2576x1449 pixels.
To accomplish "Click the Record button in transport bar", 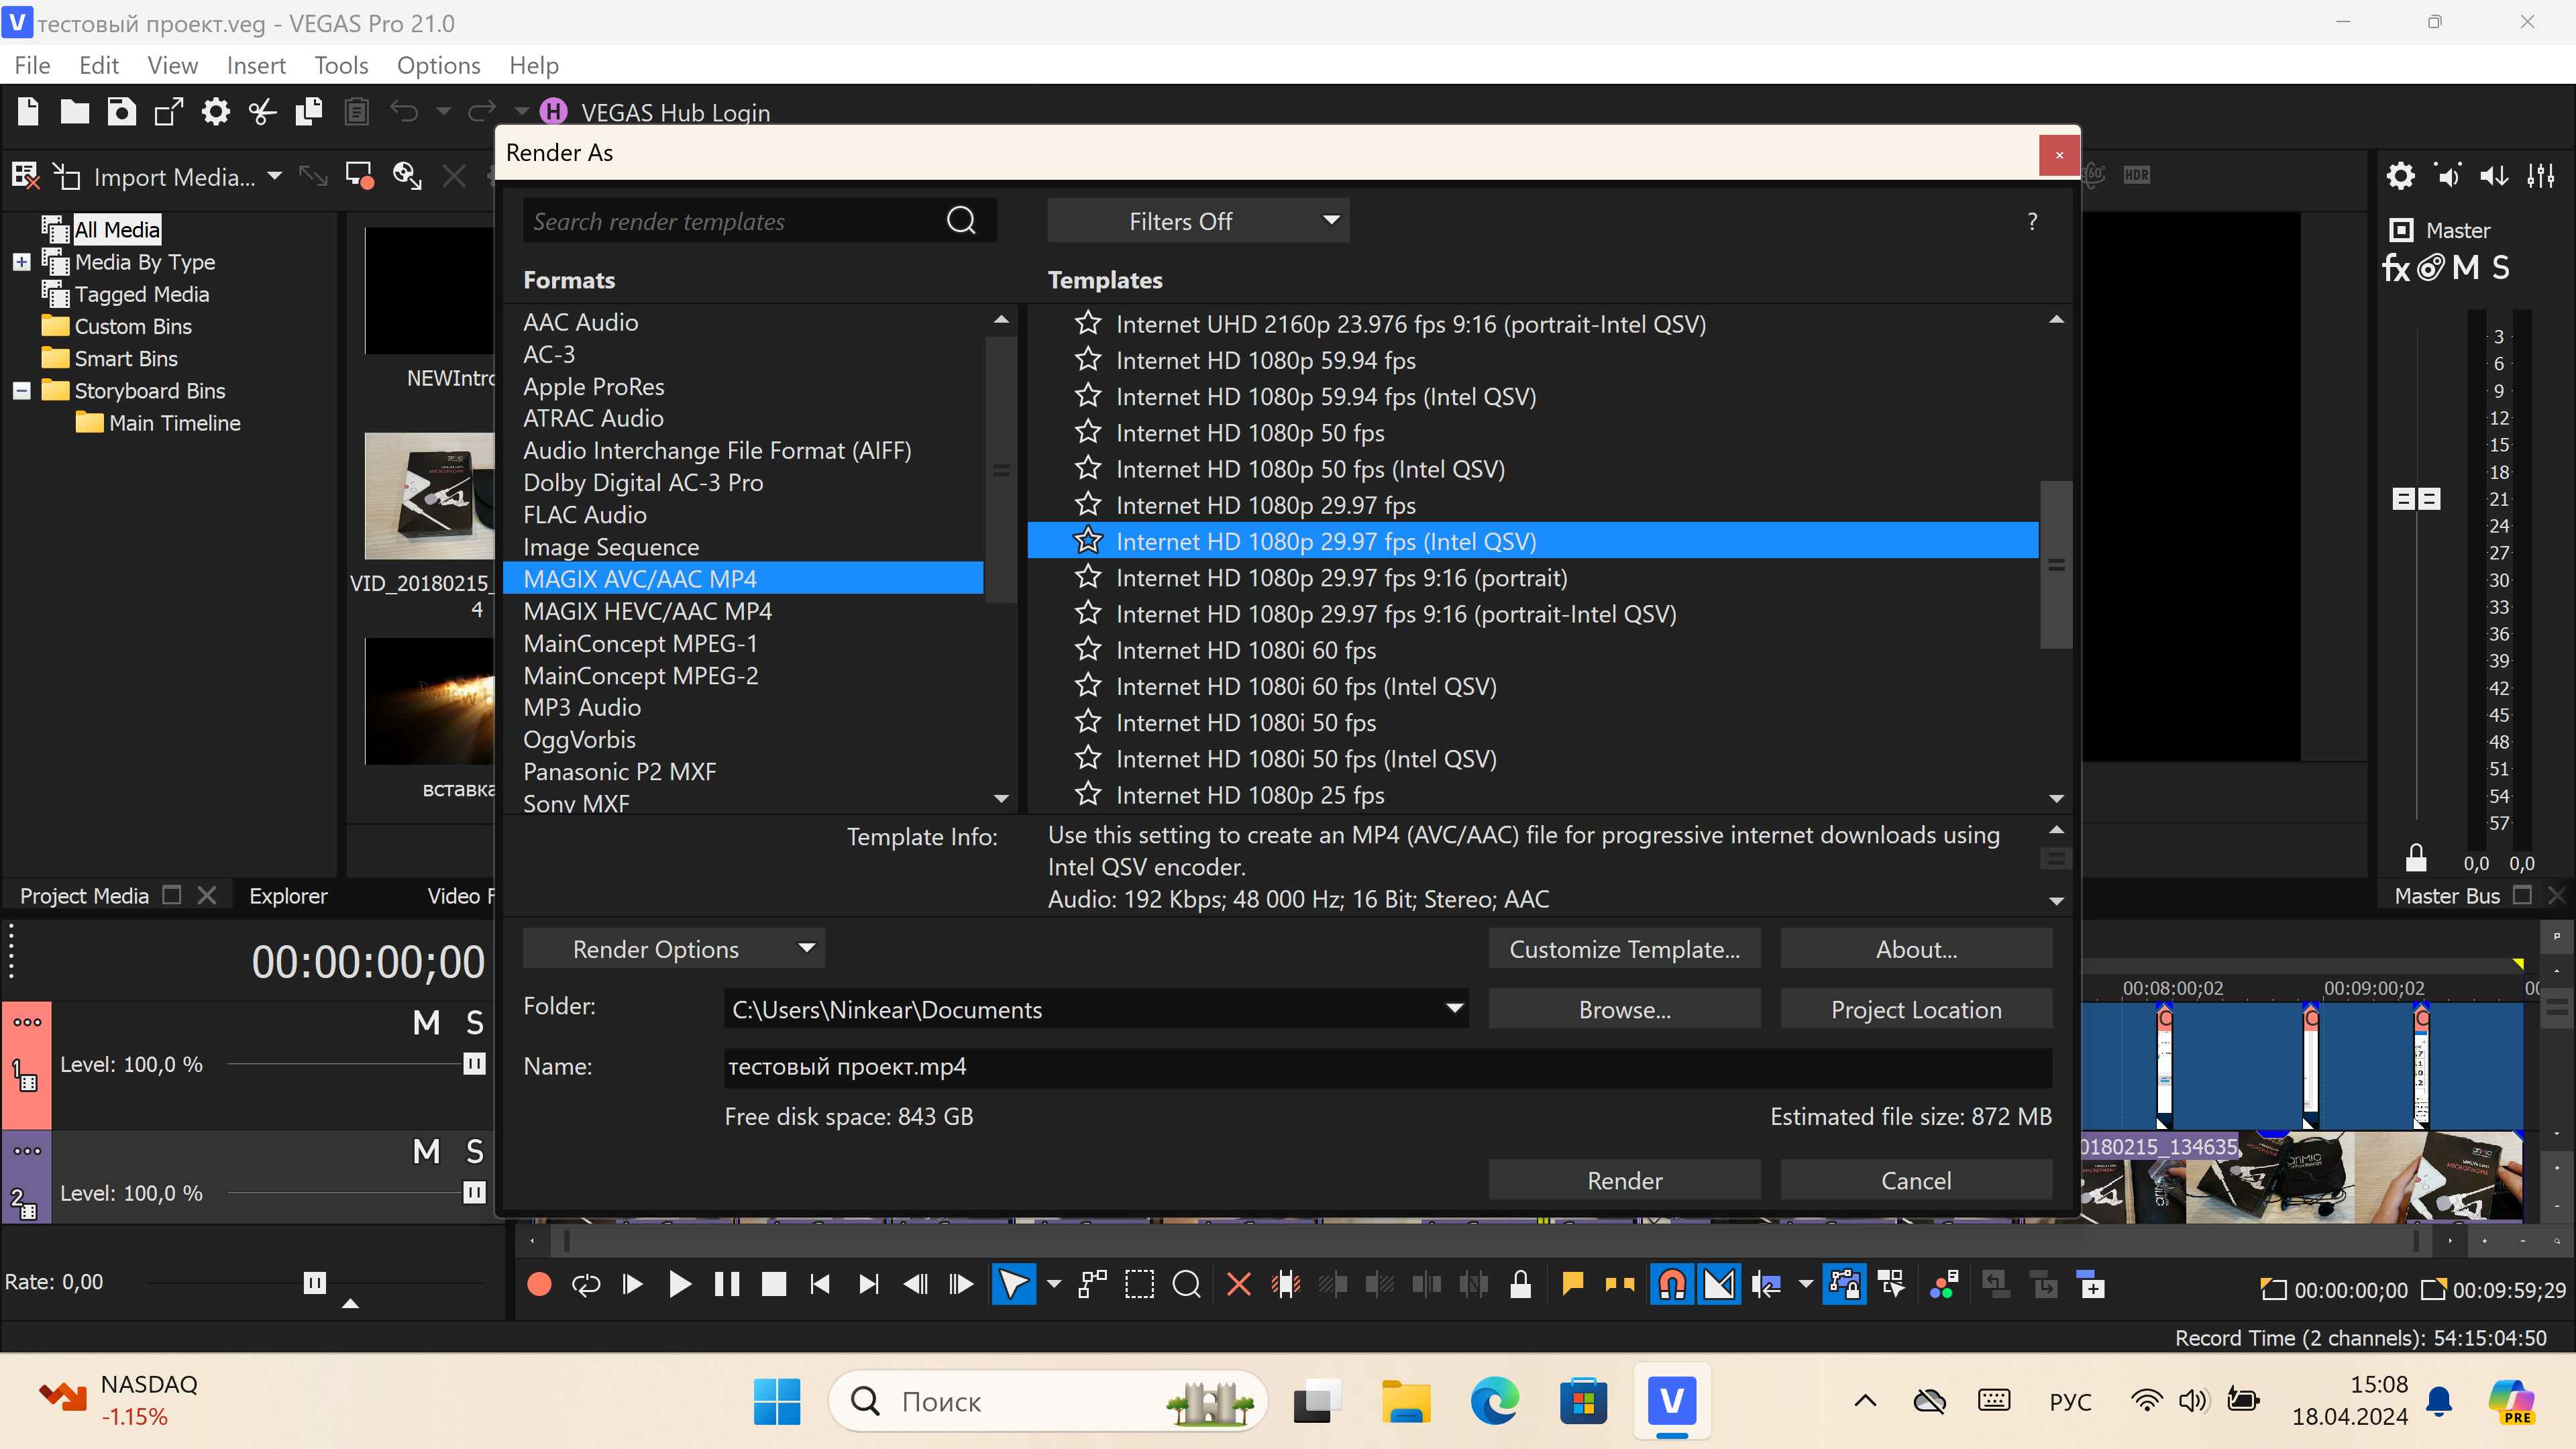I will click(539, 1284).
